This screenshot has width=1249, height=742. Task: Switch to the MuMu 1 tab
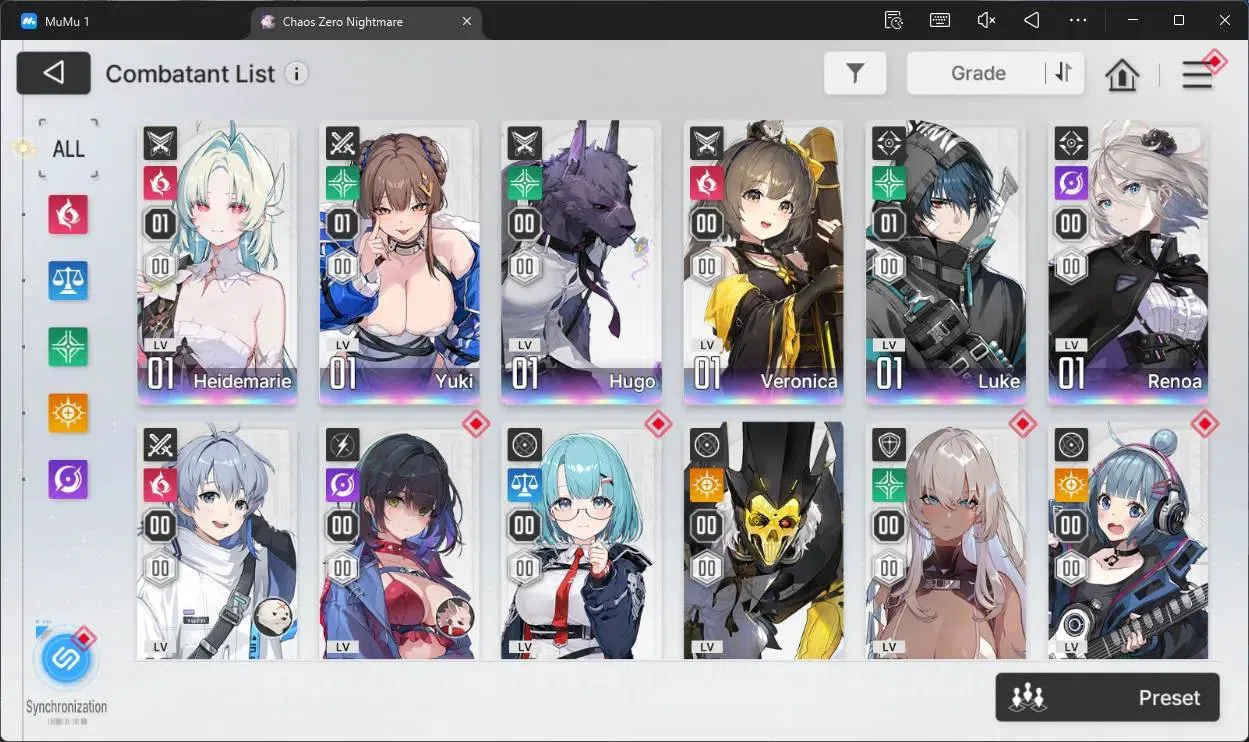tap(67, 21)
